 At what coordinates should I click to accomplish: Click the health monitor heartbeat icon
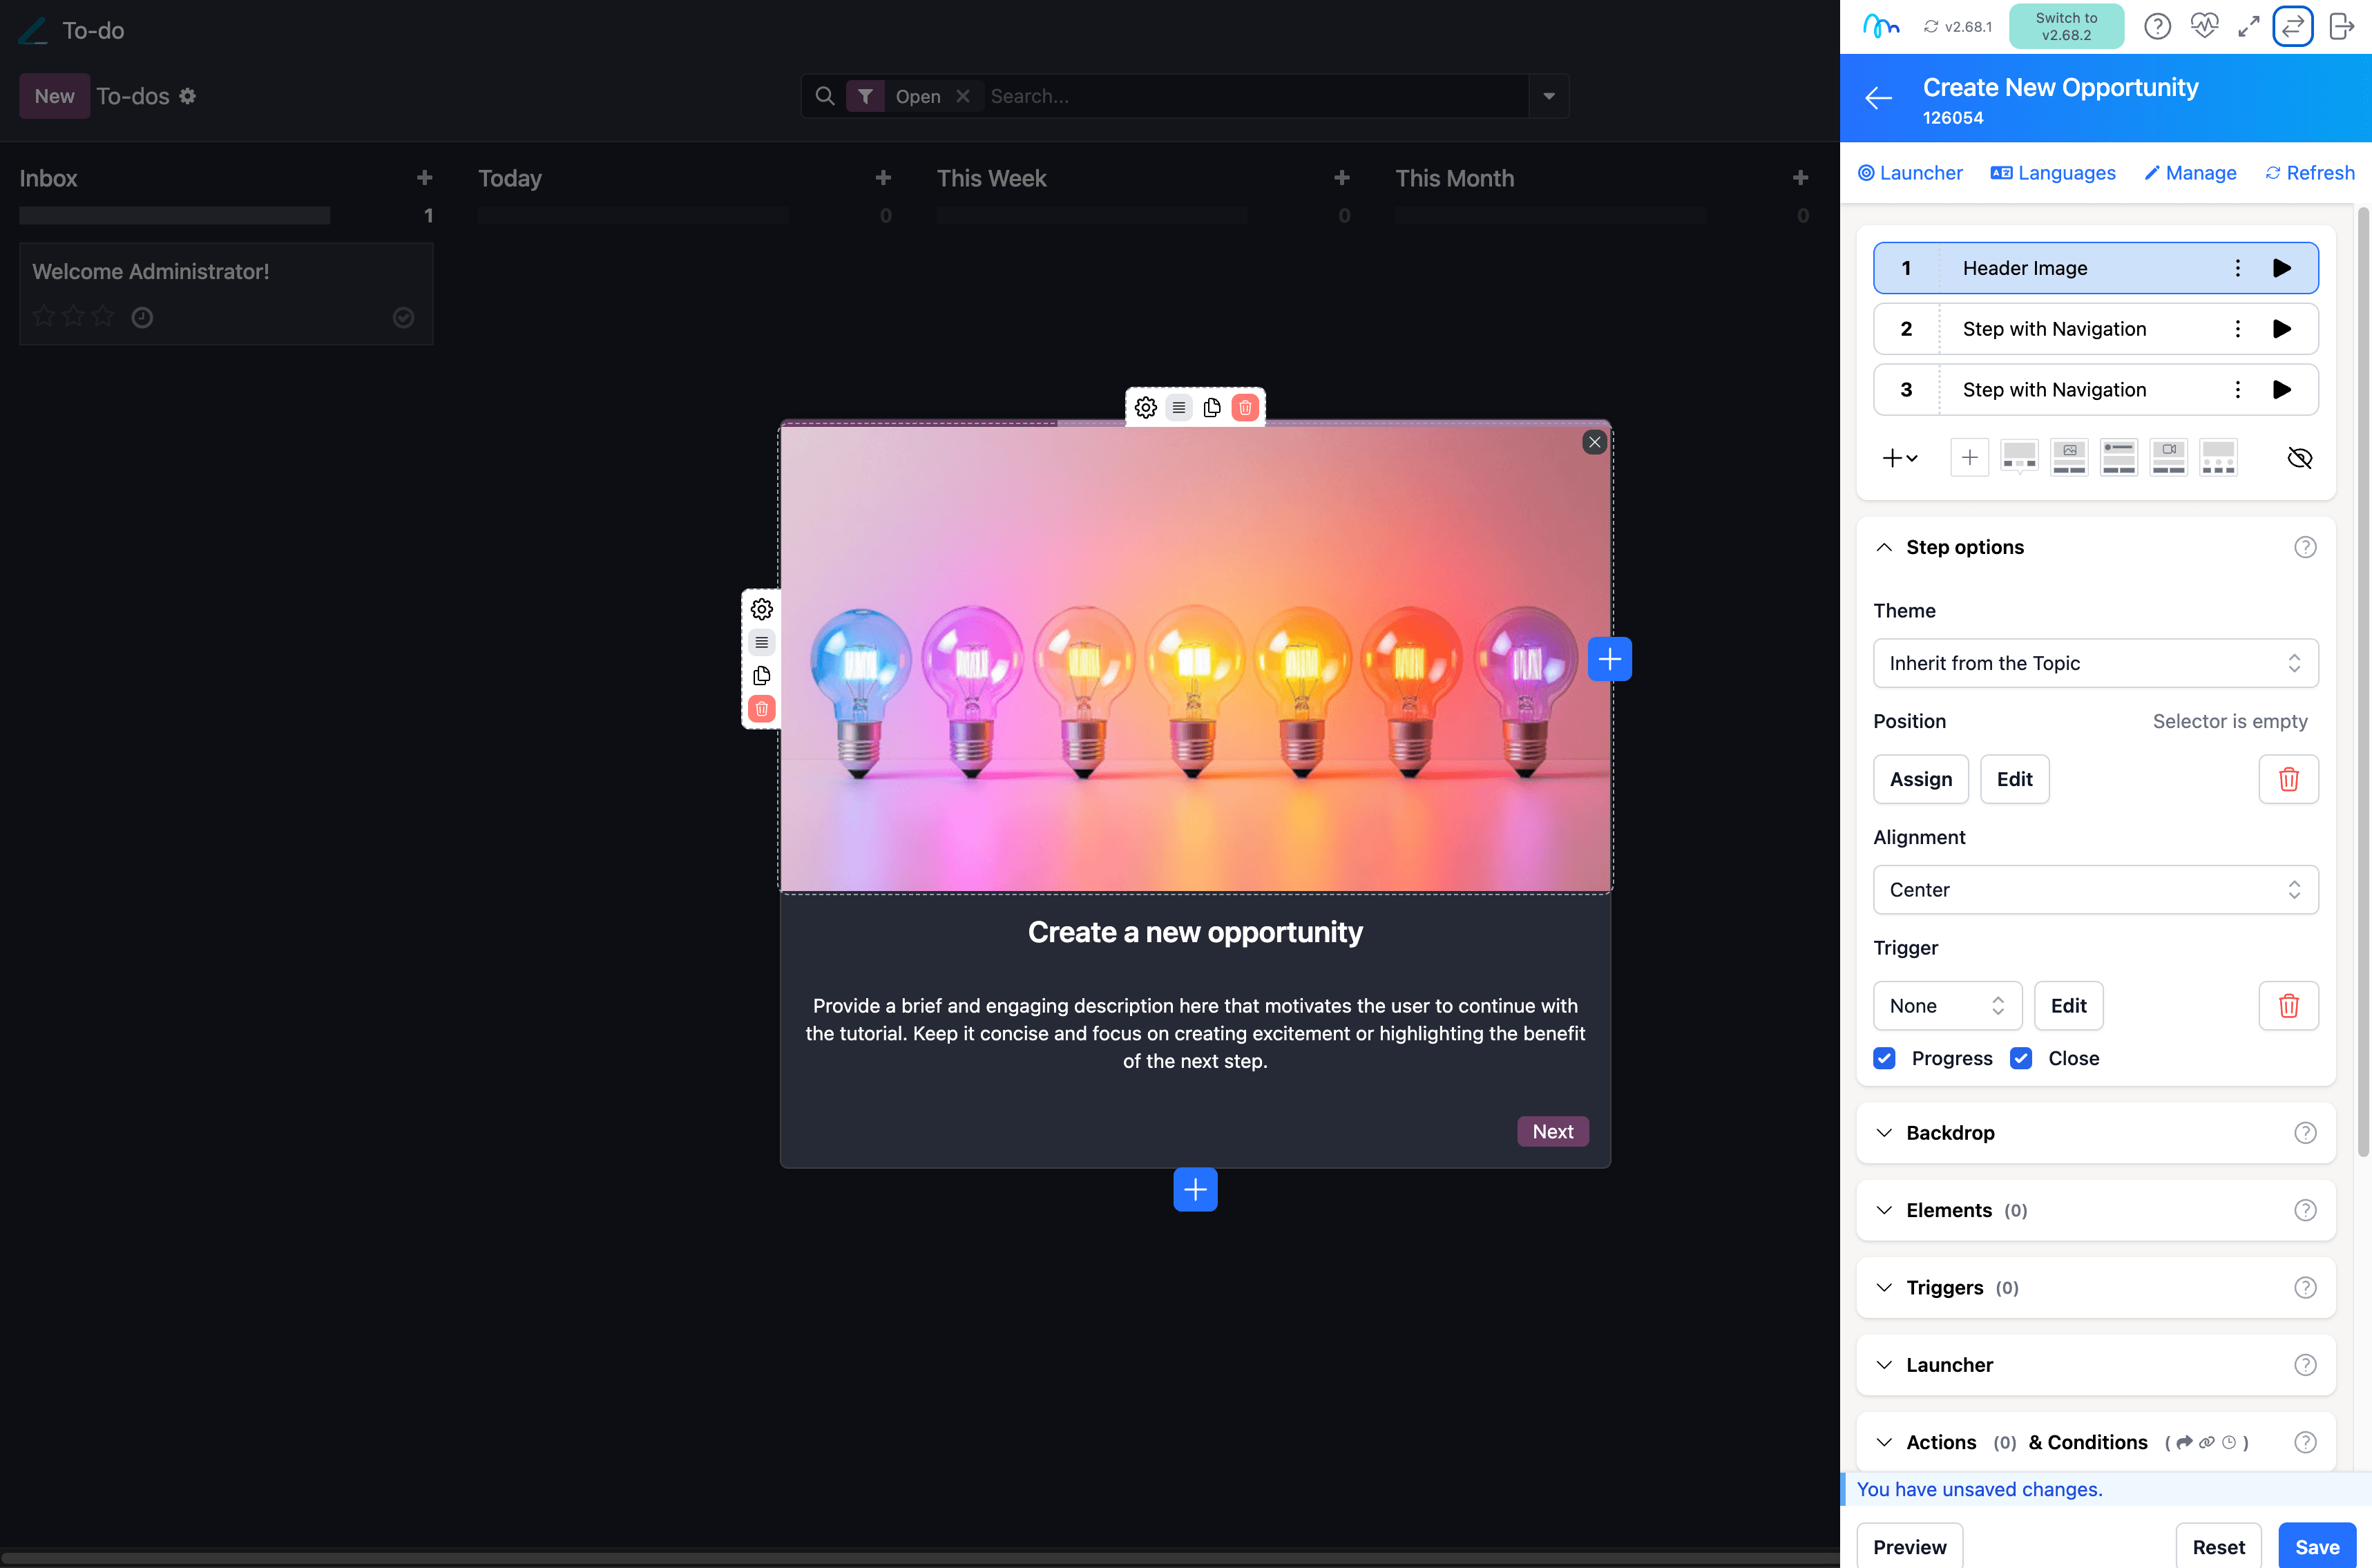[2203, 26]
